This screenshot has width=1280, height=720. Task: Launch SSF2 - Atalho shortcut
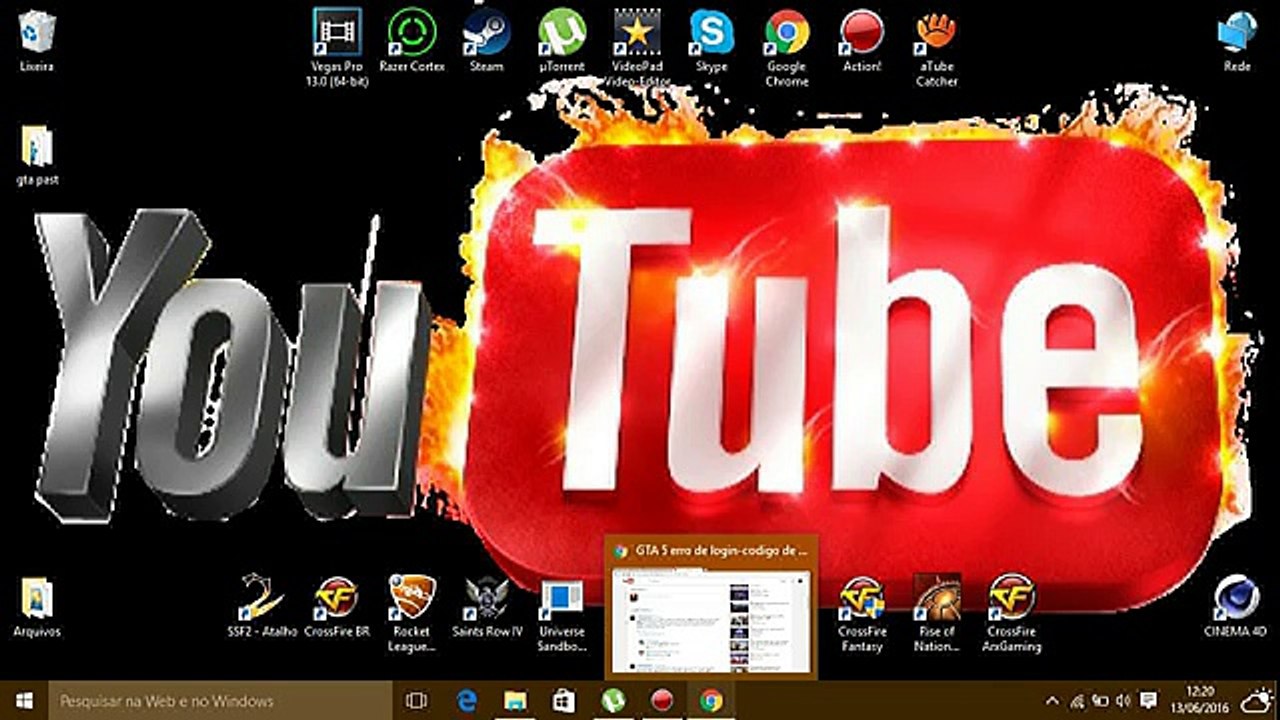coord(262,608)
